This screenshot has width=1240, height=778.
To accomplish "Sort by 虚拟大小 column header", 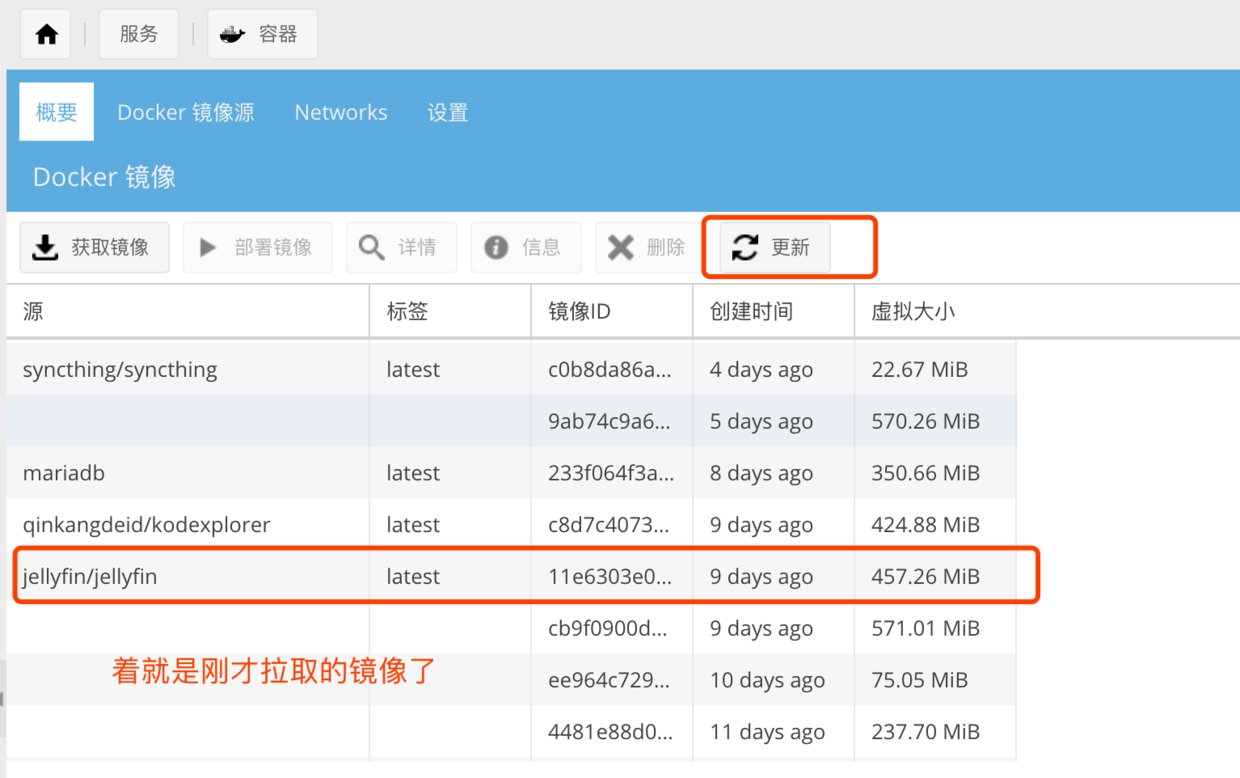I will click(x=936, y=311).
